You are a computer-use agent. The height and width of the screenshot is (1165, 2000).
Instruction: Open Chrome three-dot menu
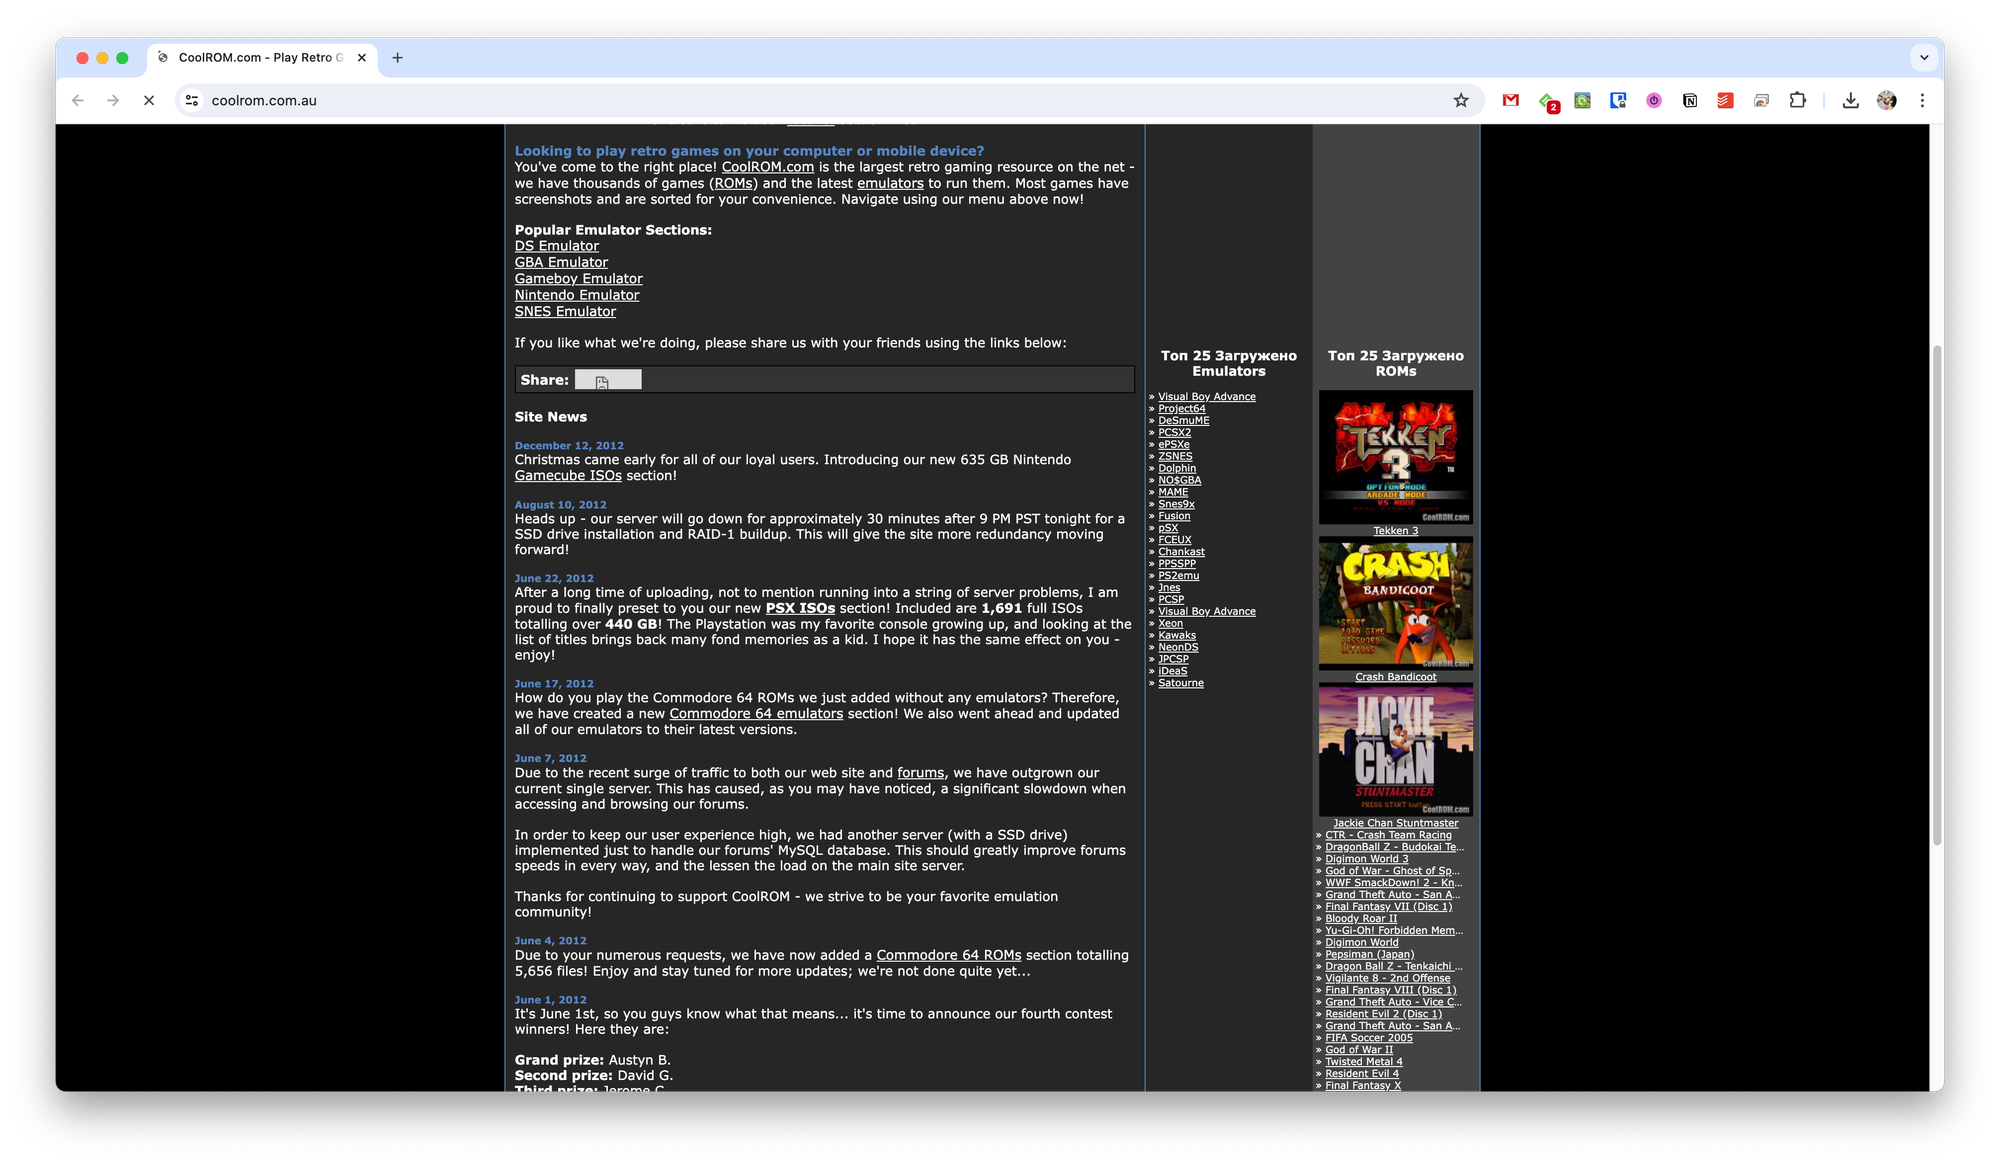pyautogui.click(x=1922, y=100)
